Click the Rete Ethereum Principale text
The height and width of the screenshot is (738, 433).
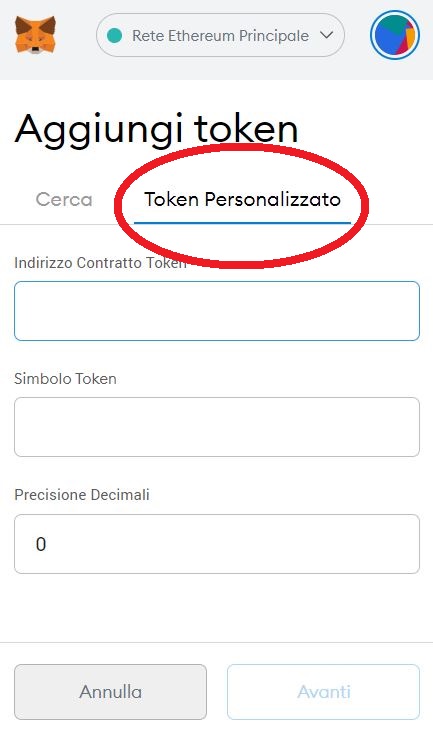(220, 36)
